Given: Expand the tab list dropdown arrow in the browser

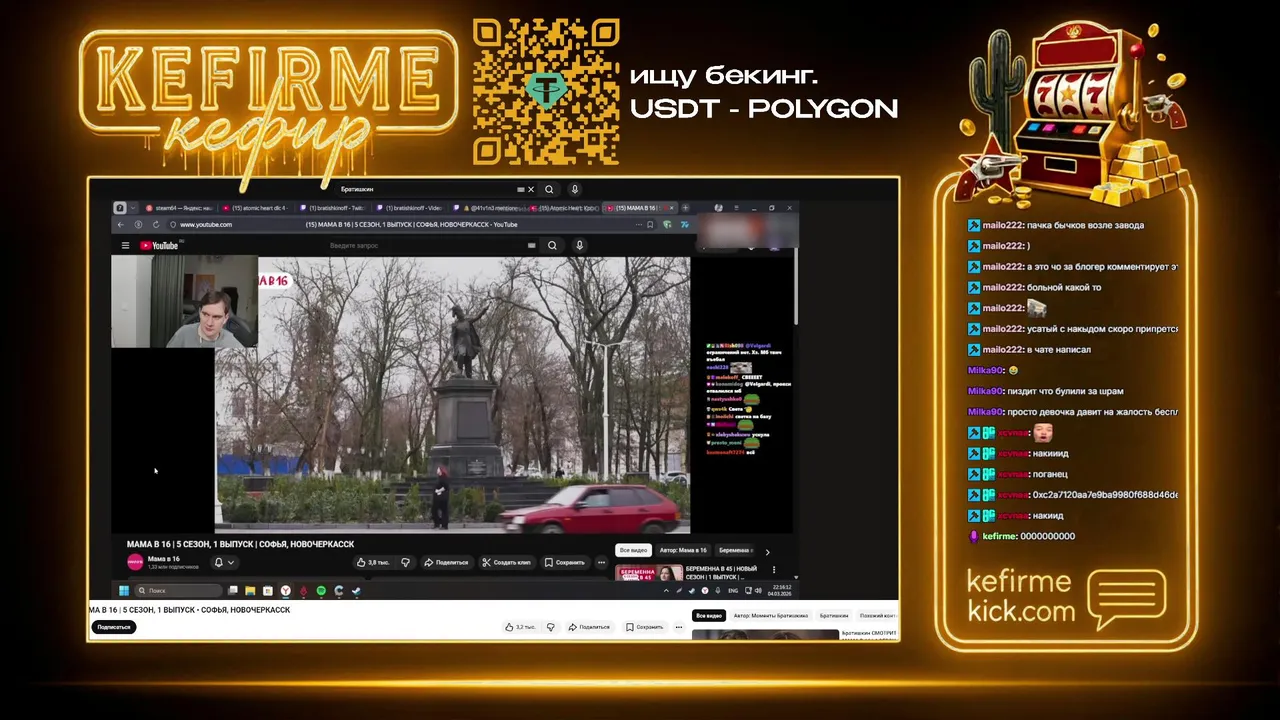Looking at the screenshot, I should 132,208.
